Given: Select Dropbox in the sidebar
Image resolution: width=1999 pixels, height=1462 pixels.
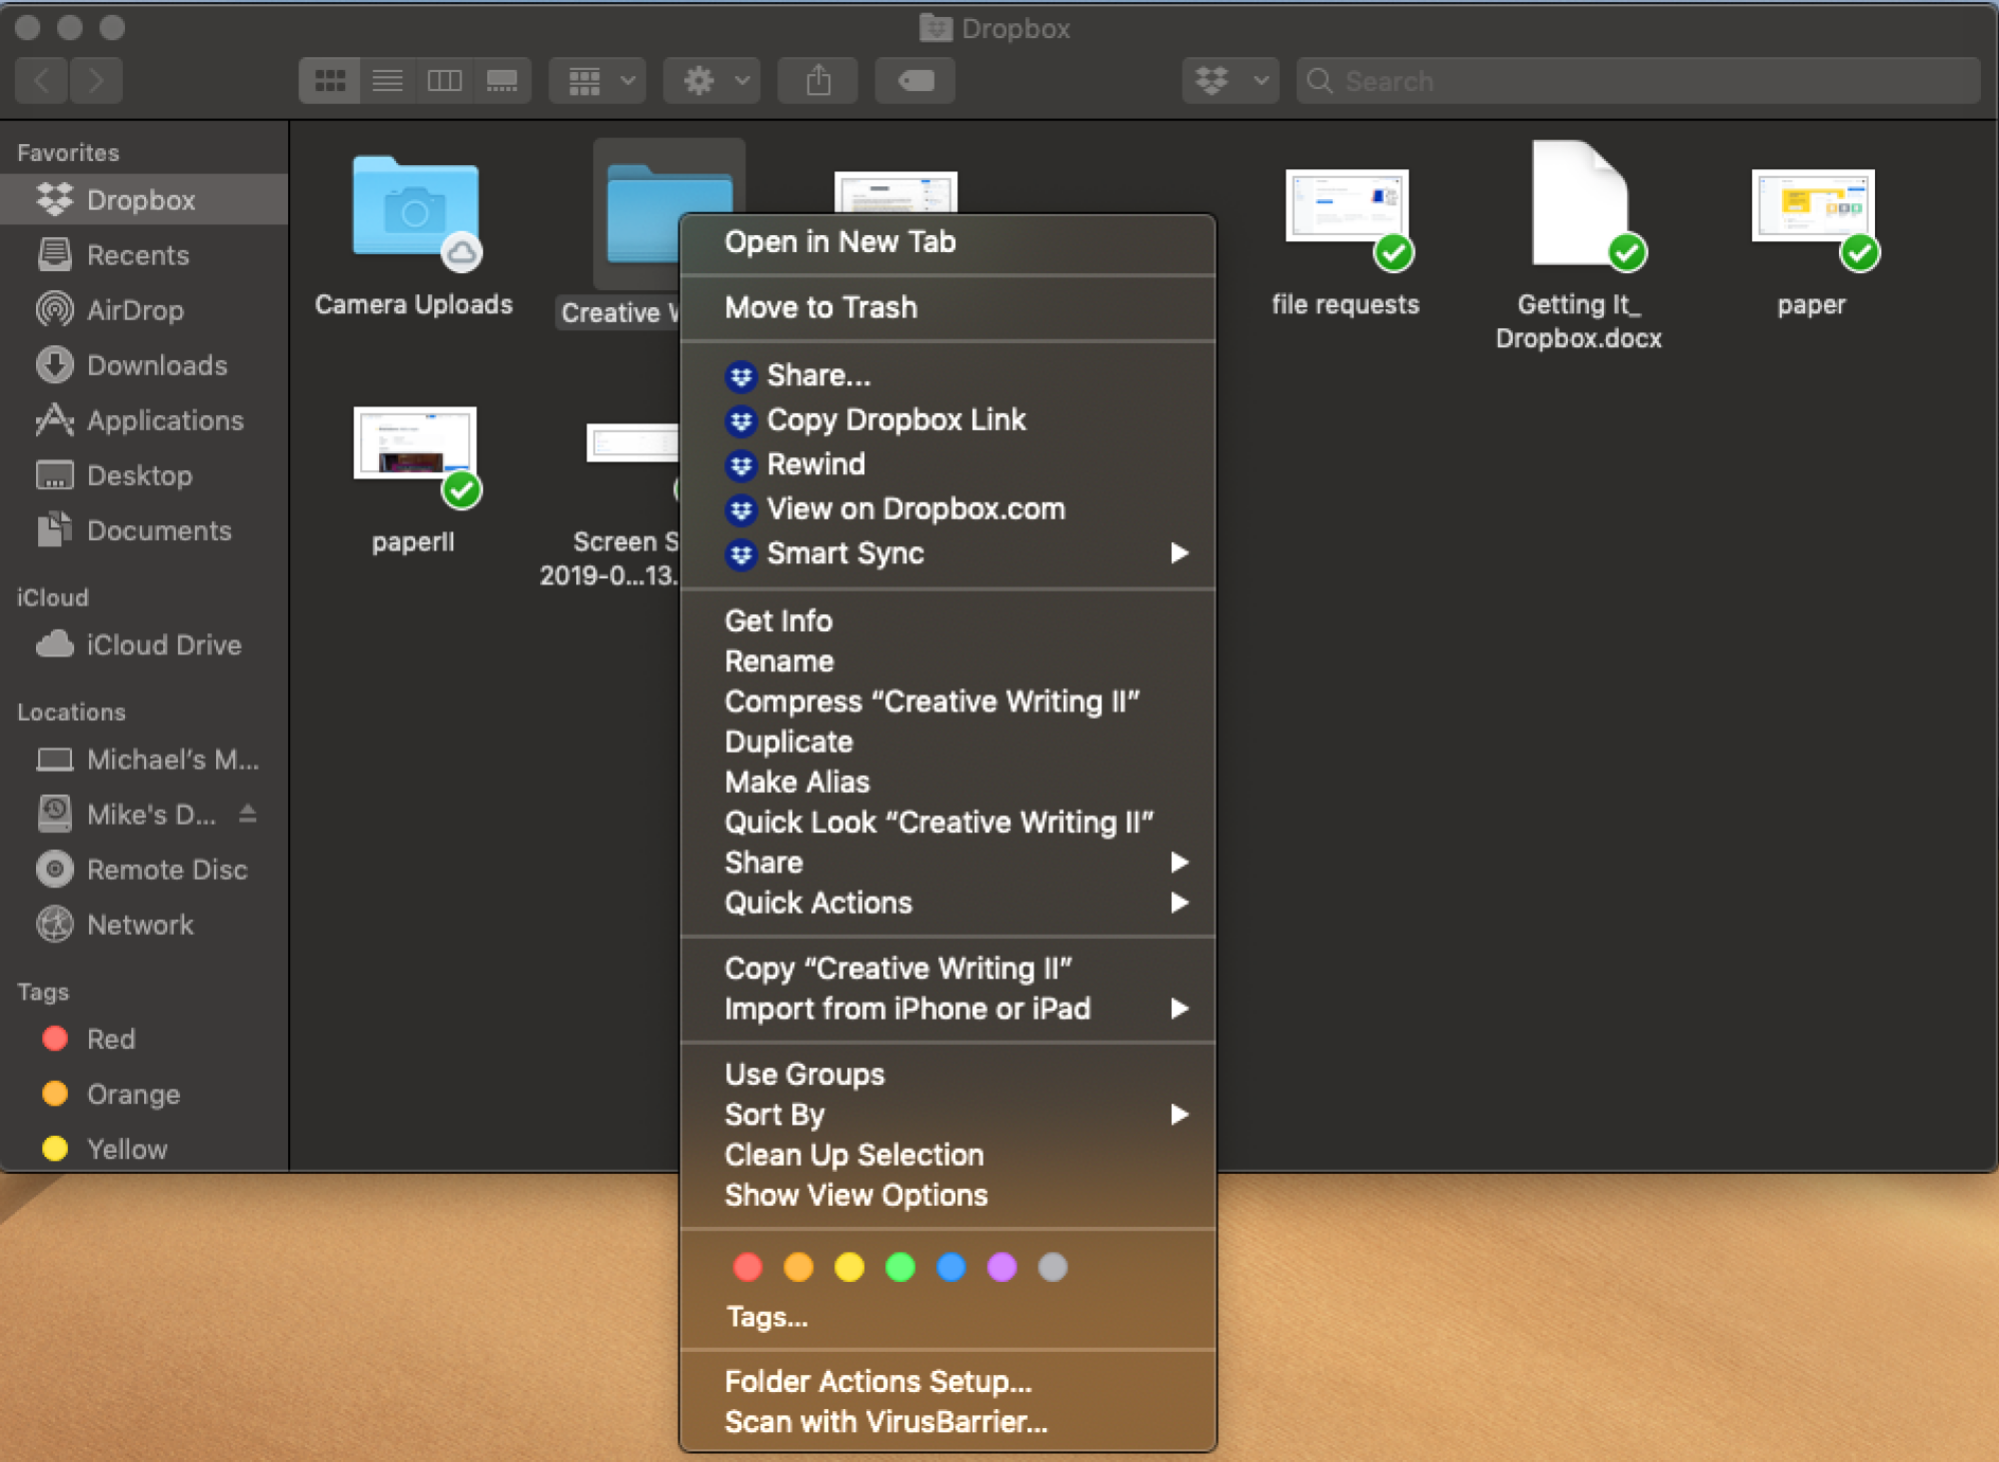Looking at the screenshot, I should [144, 200].
